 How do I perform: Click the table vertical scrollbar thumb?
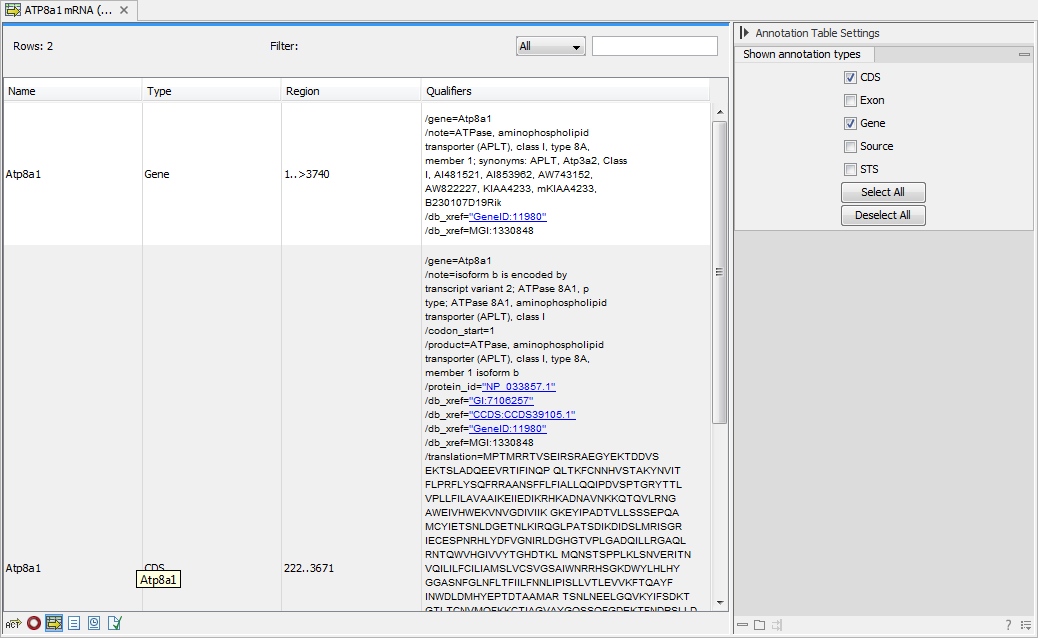coord(720,272)
